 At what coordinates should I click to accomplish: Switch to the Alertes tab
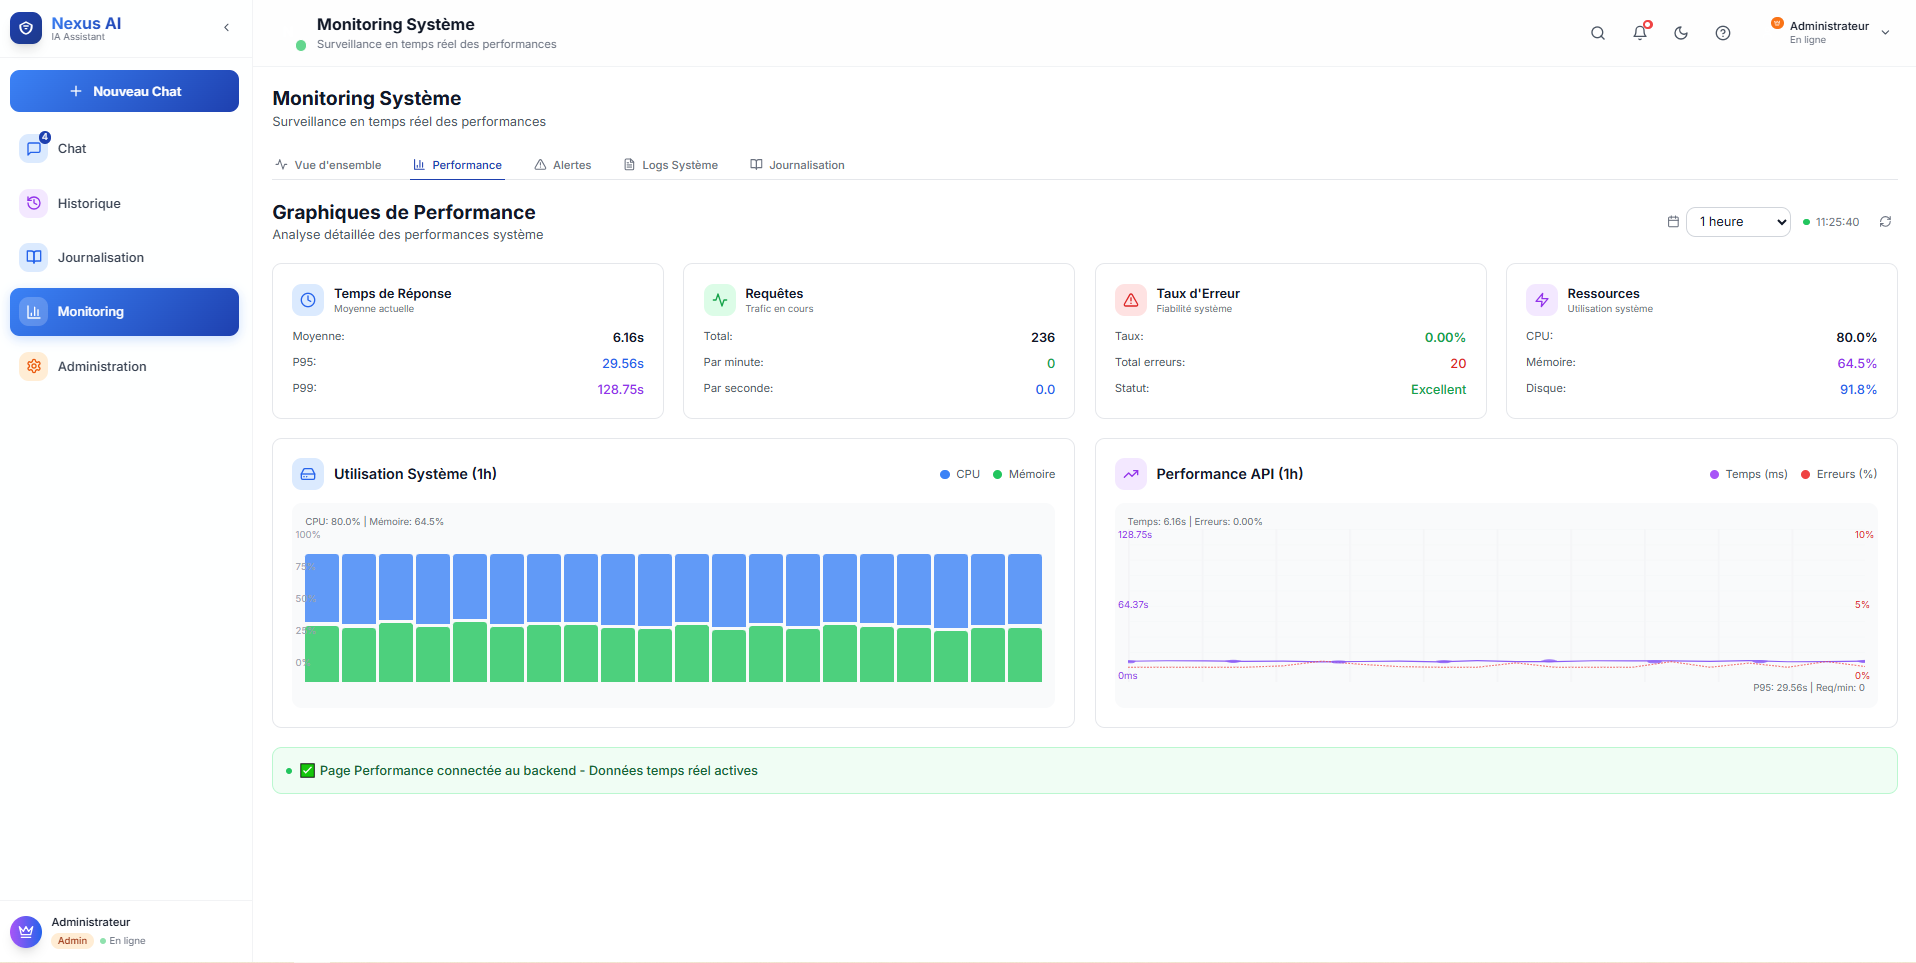563,165
